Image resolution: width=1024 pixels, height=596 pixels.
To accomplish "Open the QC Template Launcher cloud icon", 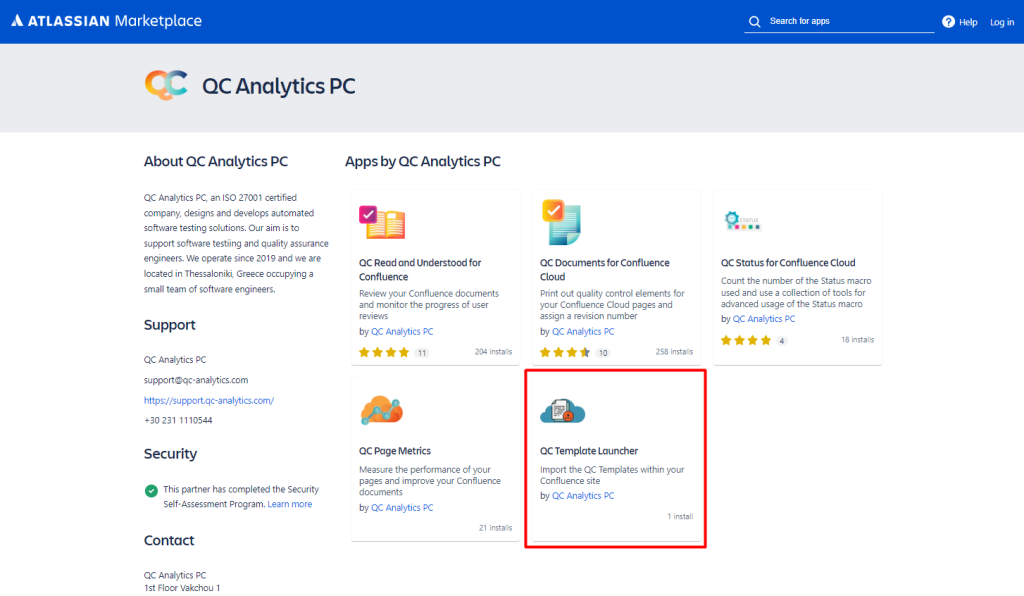I will point(562,411).
